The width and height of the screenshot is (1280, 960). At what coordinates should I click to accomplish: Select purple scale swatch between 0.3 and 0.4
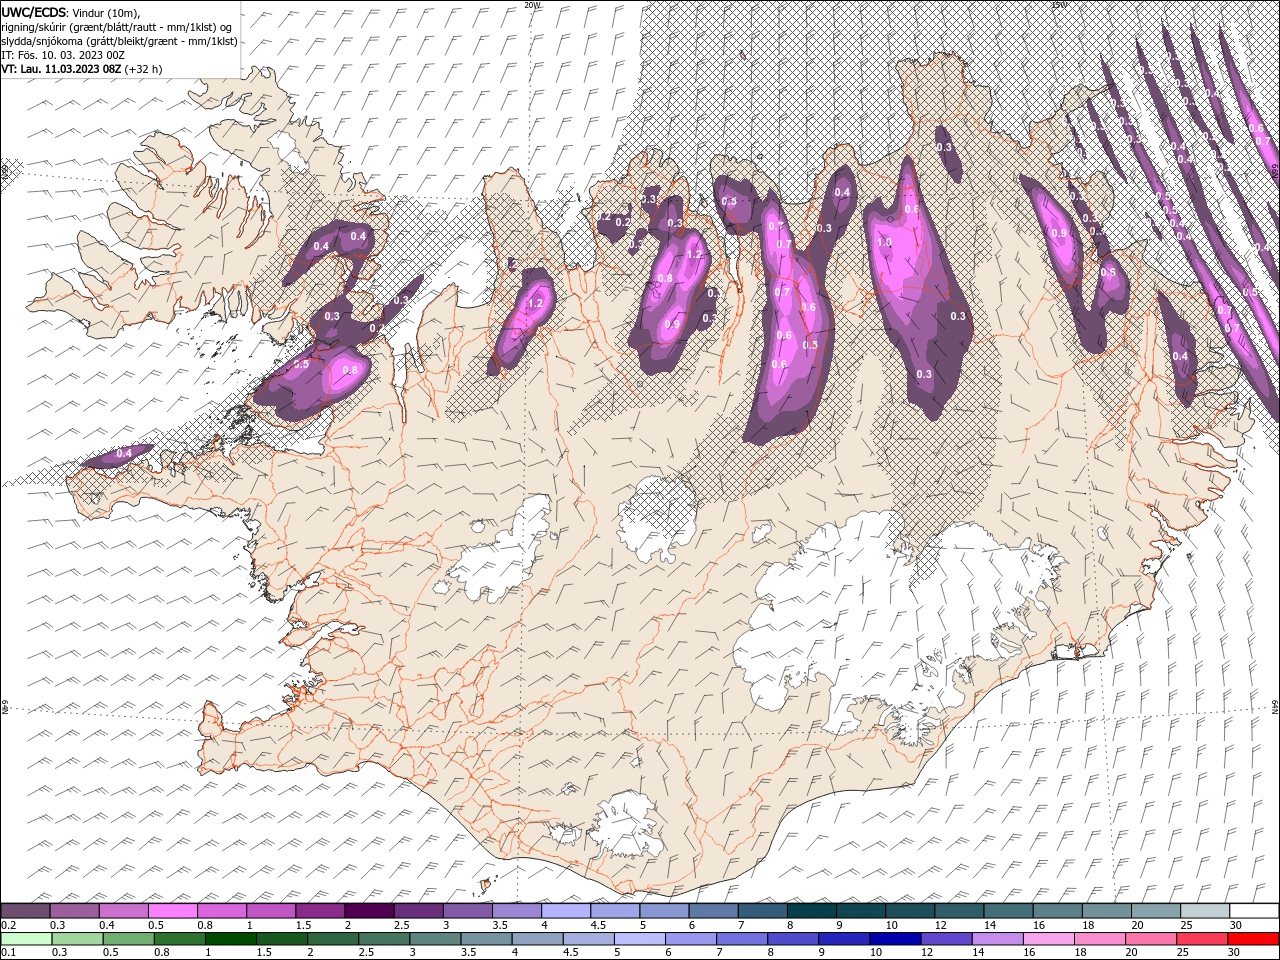point(75,911)
